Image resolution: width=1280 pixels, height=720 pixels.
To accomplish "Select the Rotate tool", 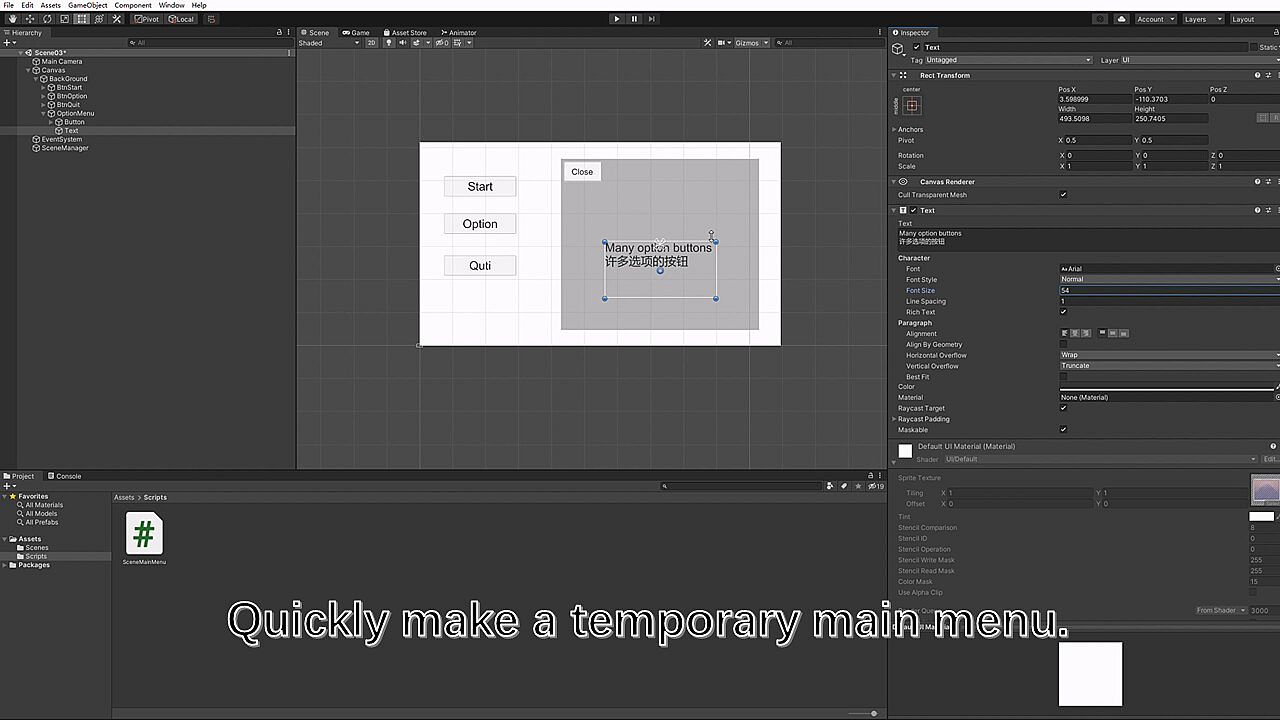I will [x=47, y=19].
